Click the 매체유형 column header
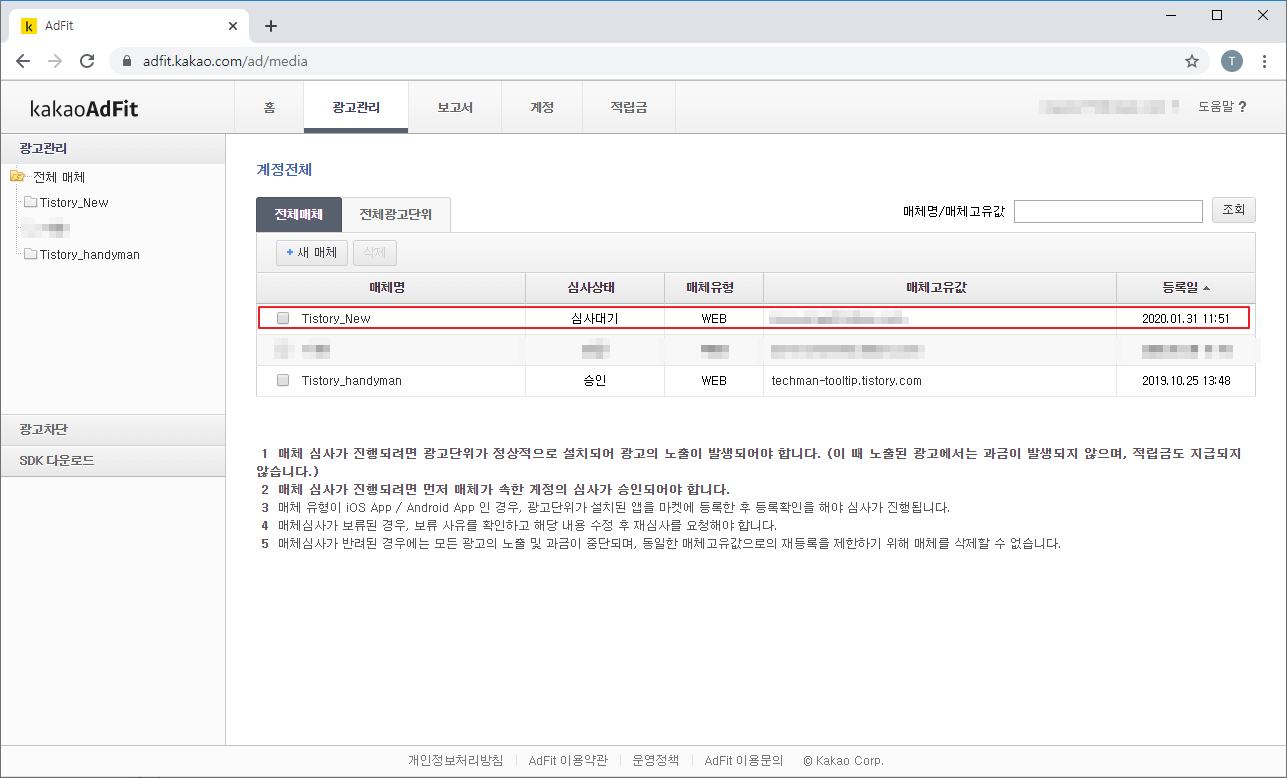Image resolution: width=1287 pixels, height=778 pixels. (714, 287)
